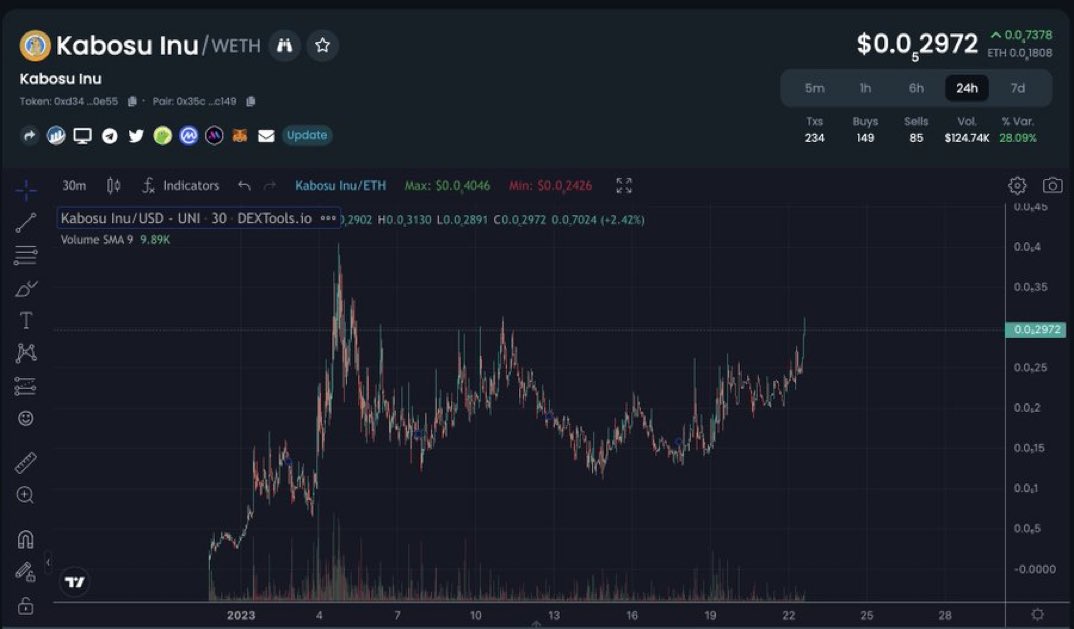
Task: Select the trend line tool
Action: [x=25, y=223]
